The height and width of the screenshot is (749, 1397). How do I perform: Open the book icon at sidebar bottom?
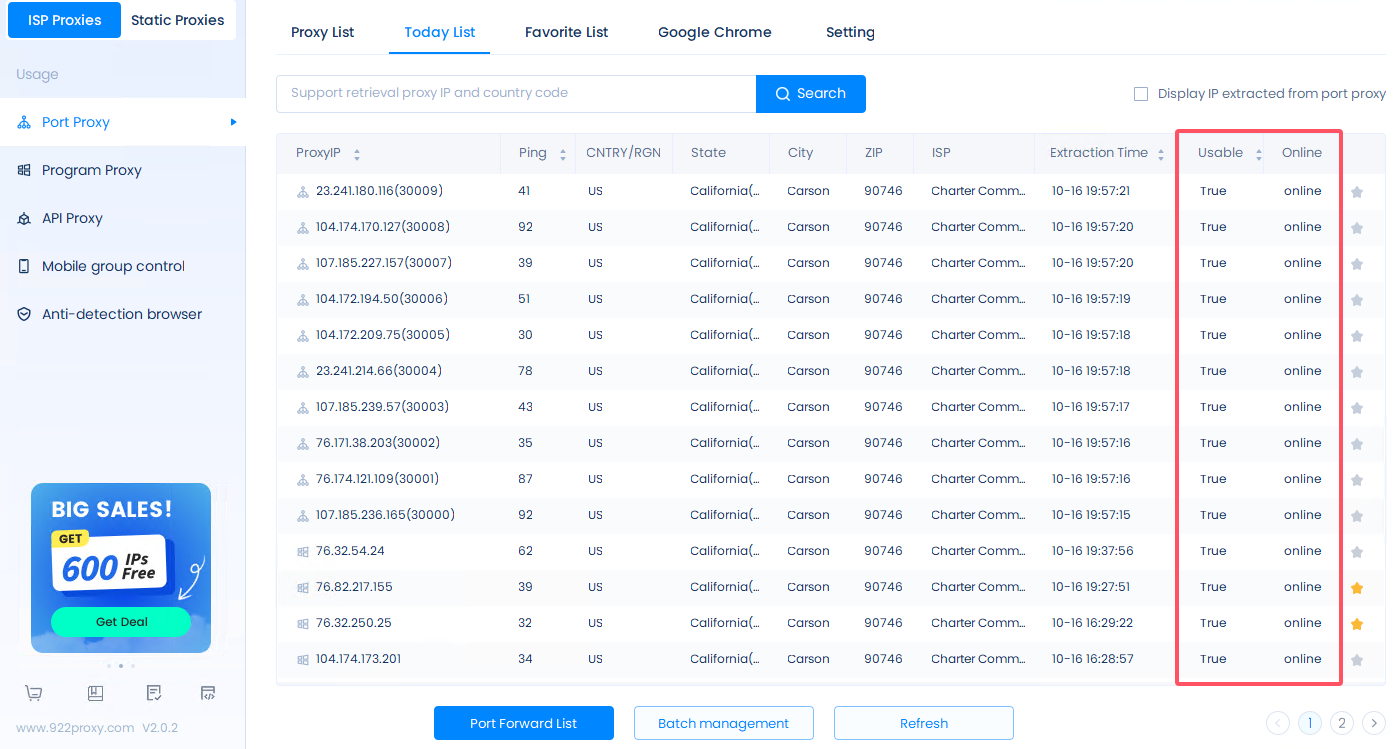[95, 693]
